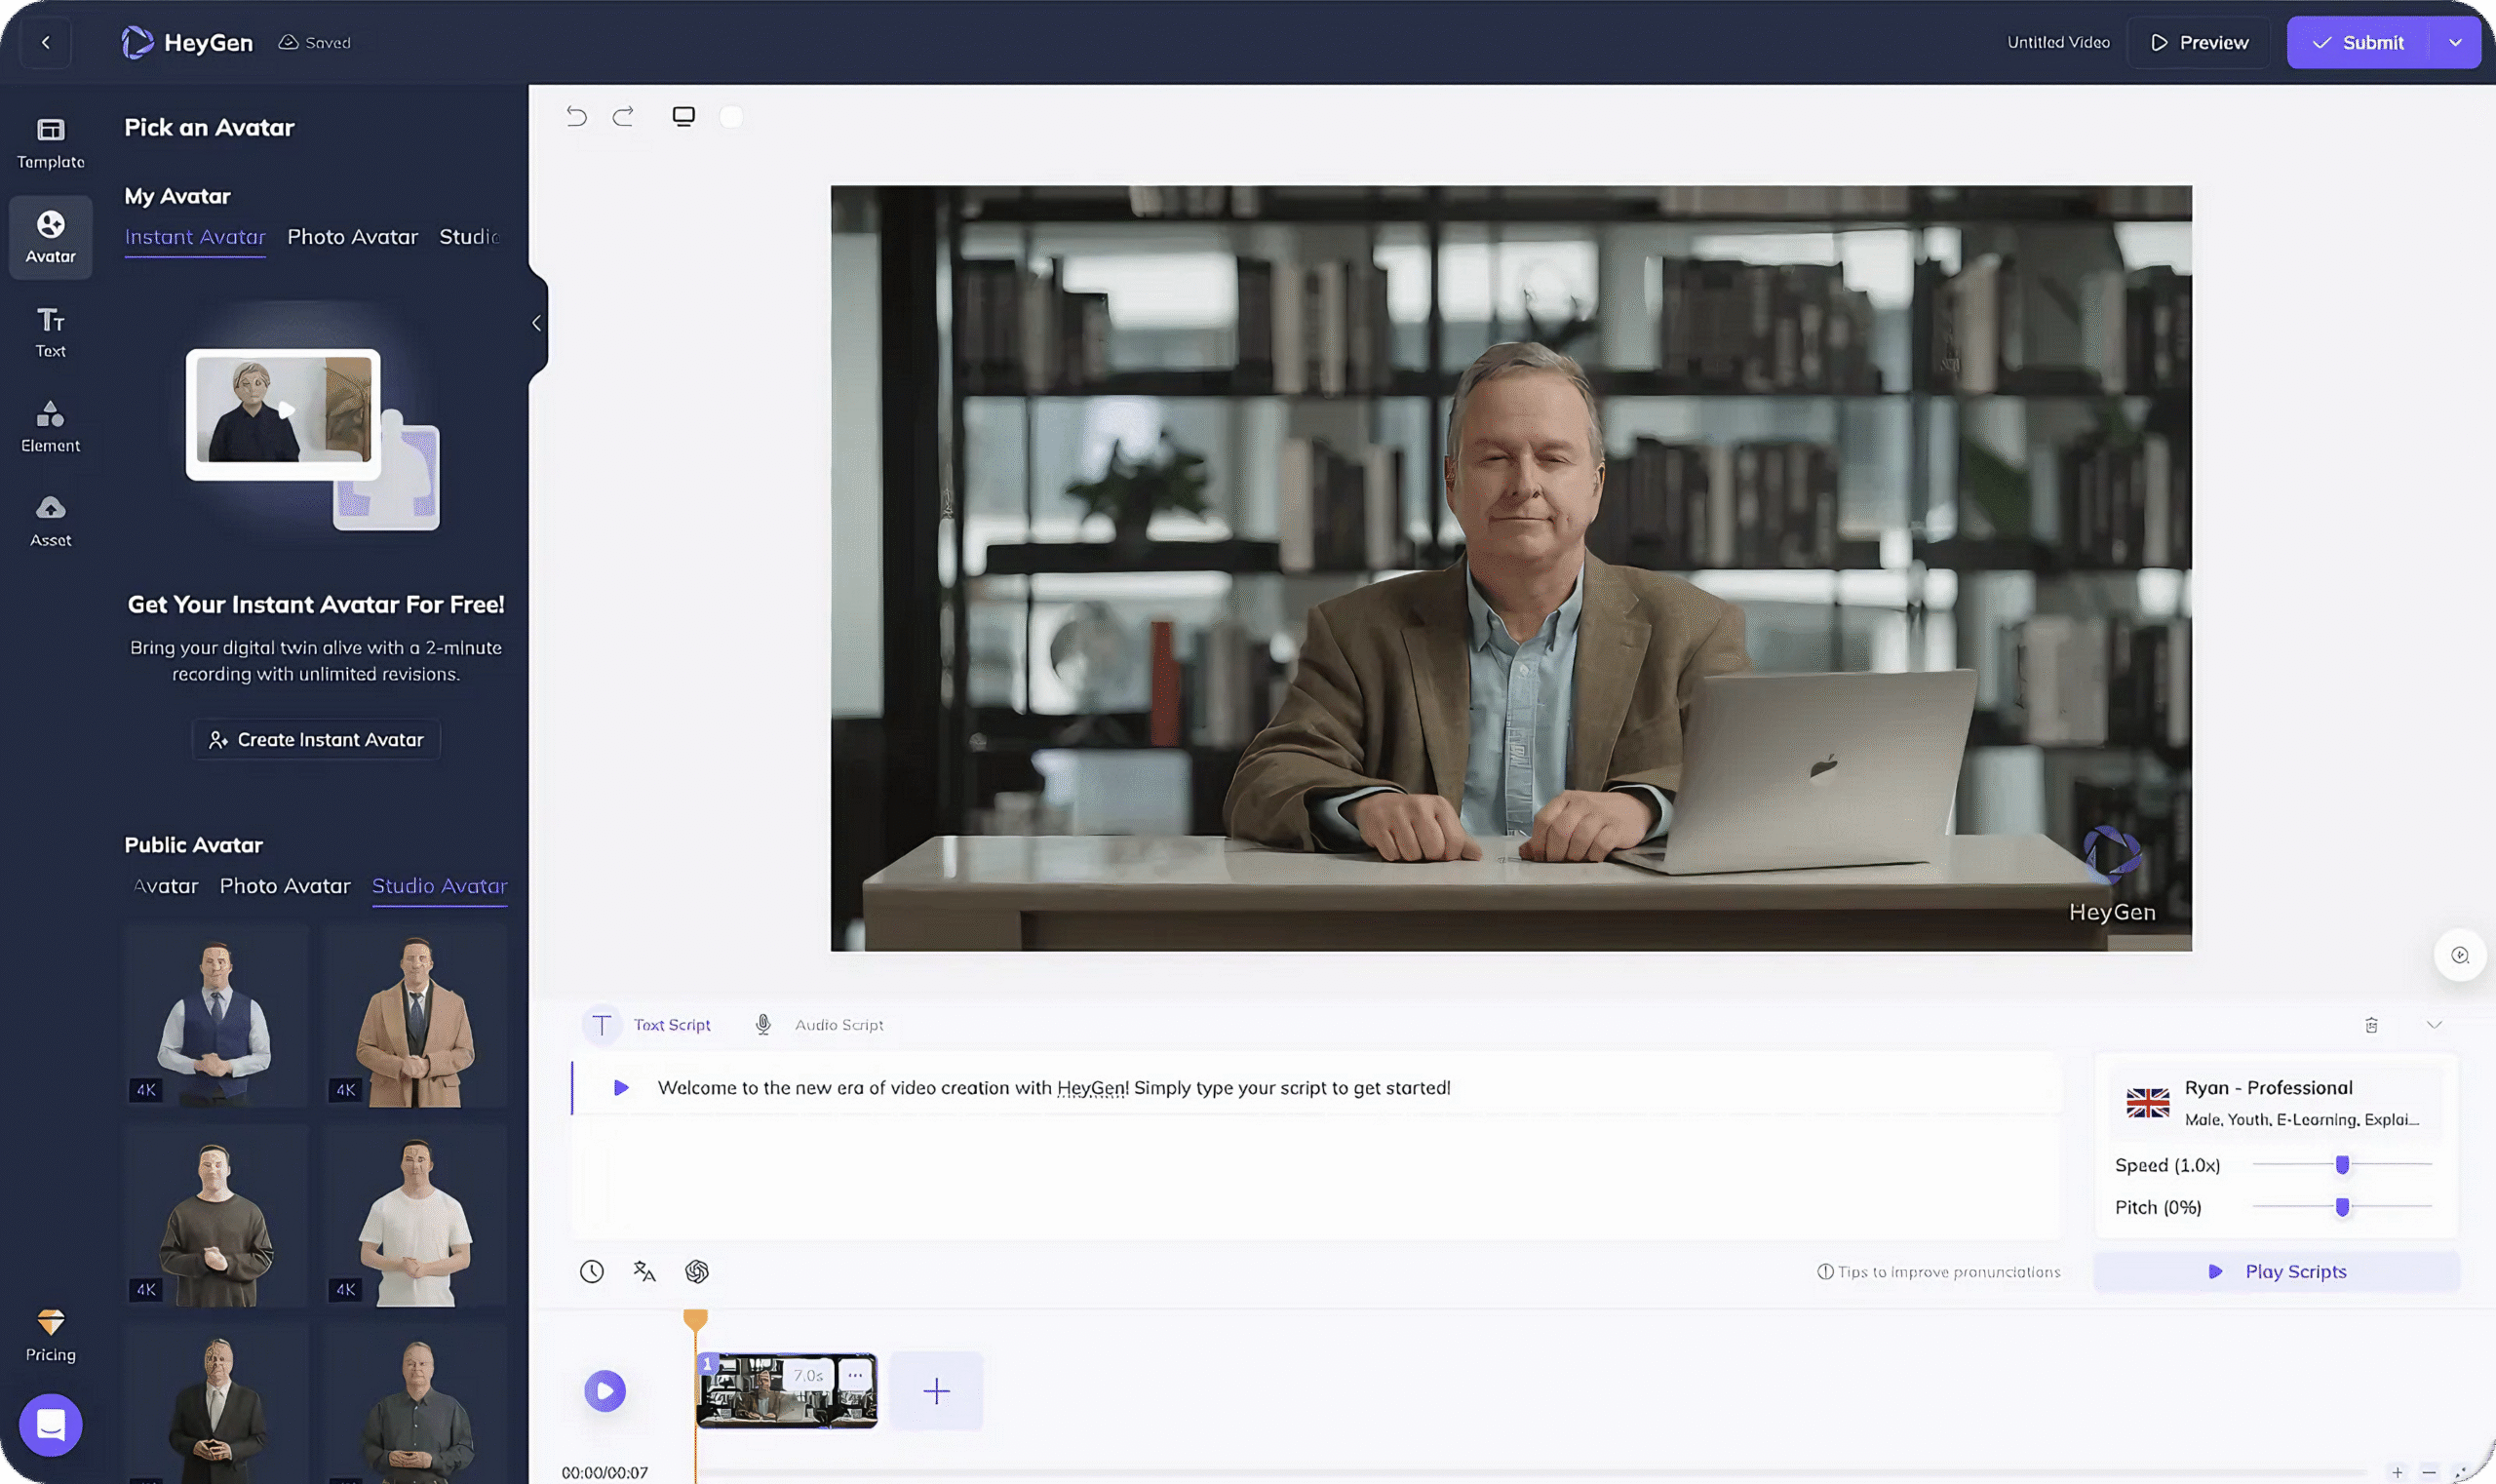Select the Avatar sidebar panel
The image size is (2496, 1484).
tap(50, 237)
